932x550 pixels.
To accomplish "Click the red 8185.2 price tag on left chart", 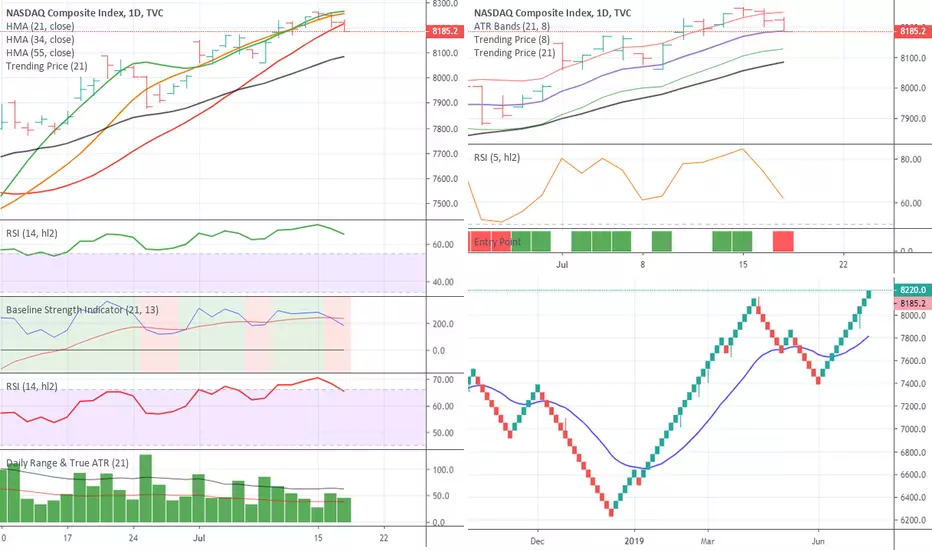I will (x=445, y=31).
